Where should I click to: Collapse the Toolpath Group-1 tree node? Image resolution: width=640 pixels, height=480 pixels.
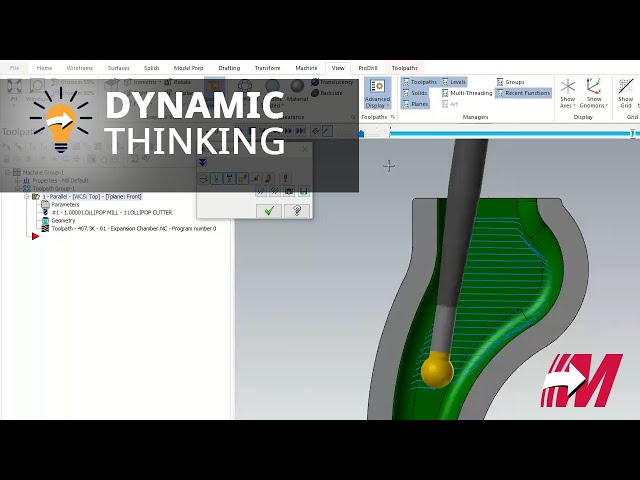coord(17,189)
